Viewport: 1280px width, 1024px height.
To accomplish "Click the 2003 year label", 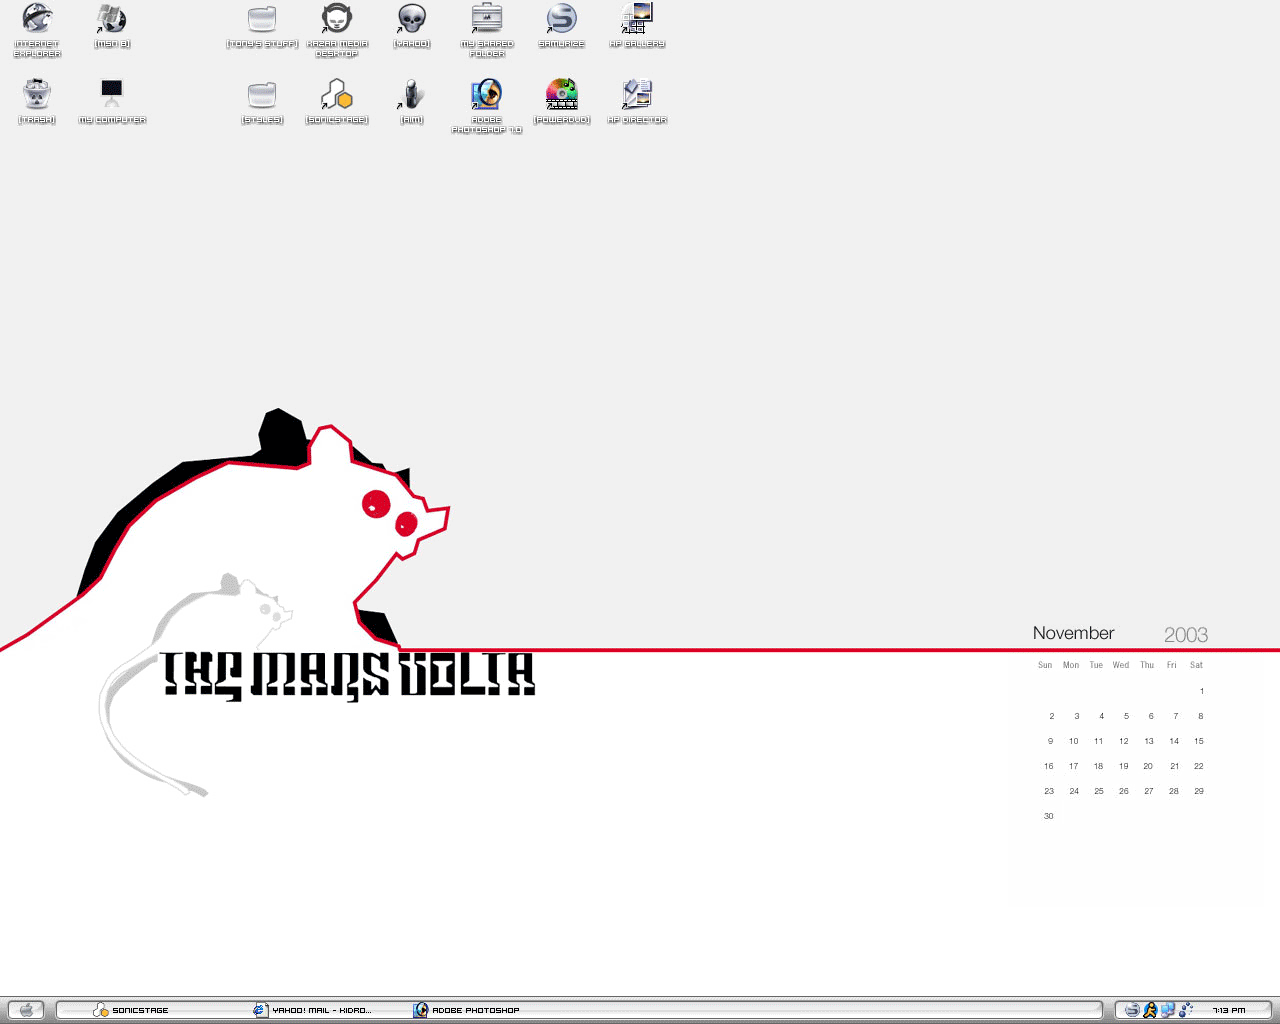I will pyautogui.click(x=1186, y=635).
